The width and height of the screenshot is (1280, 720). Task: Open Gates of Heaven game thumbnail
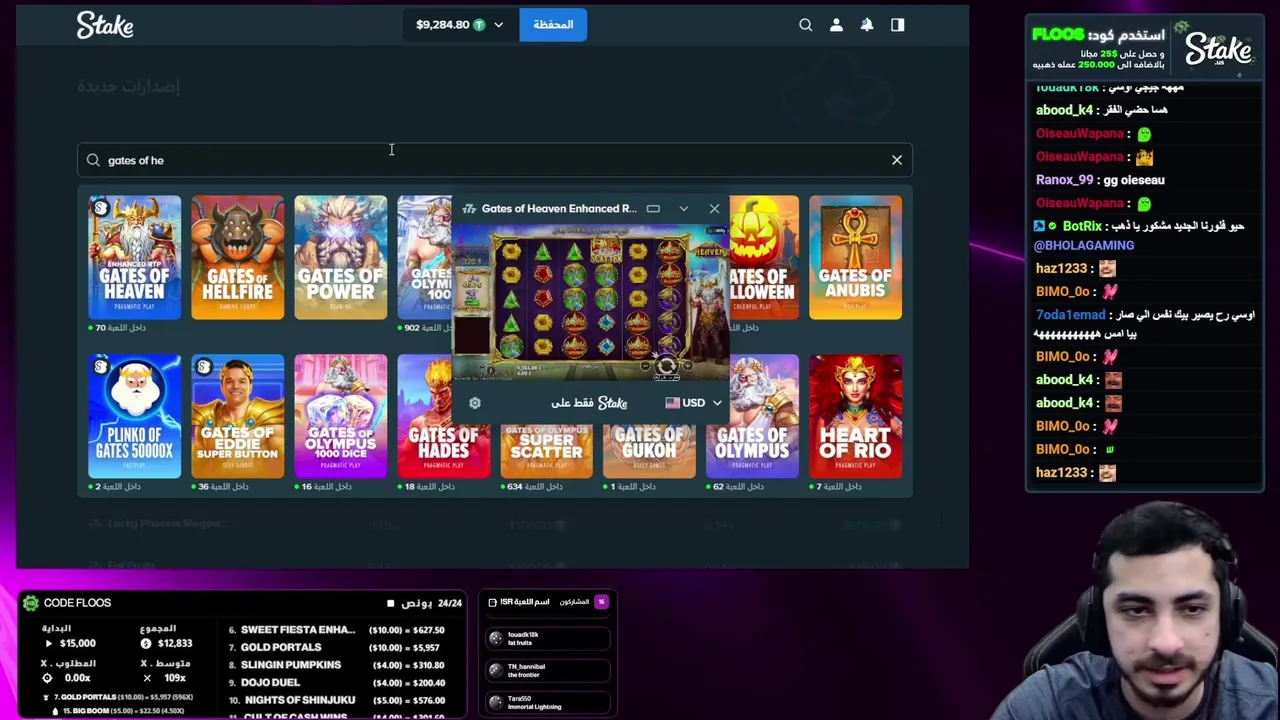(x=135, y=257)
